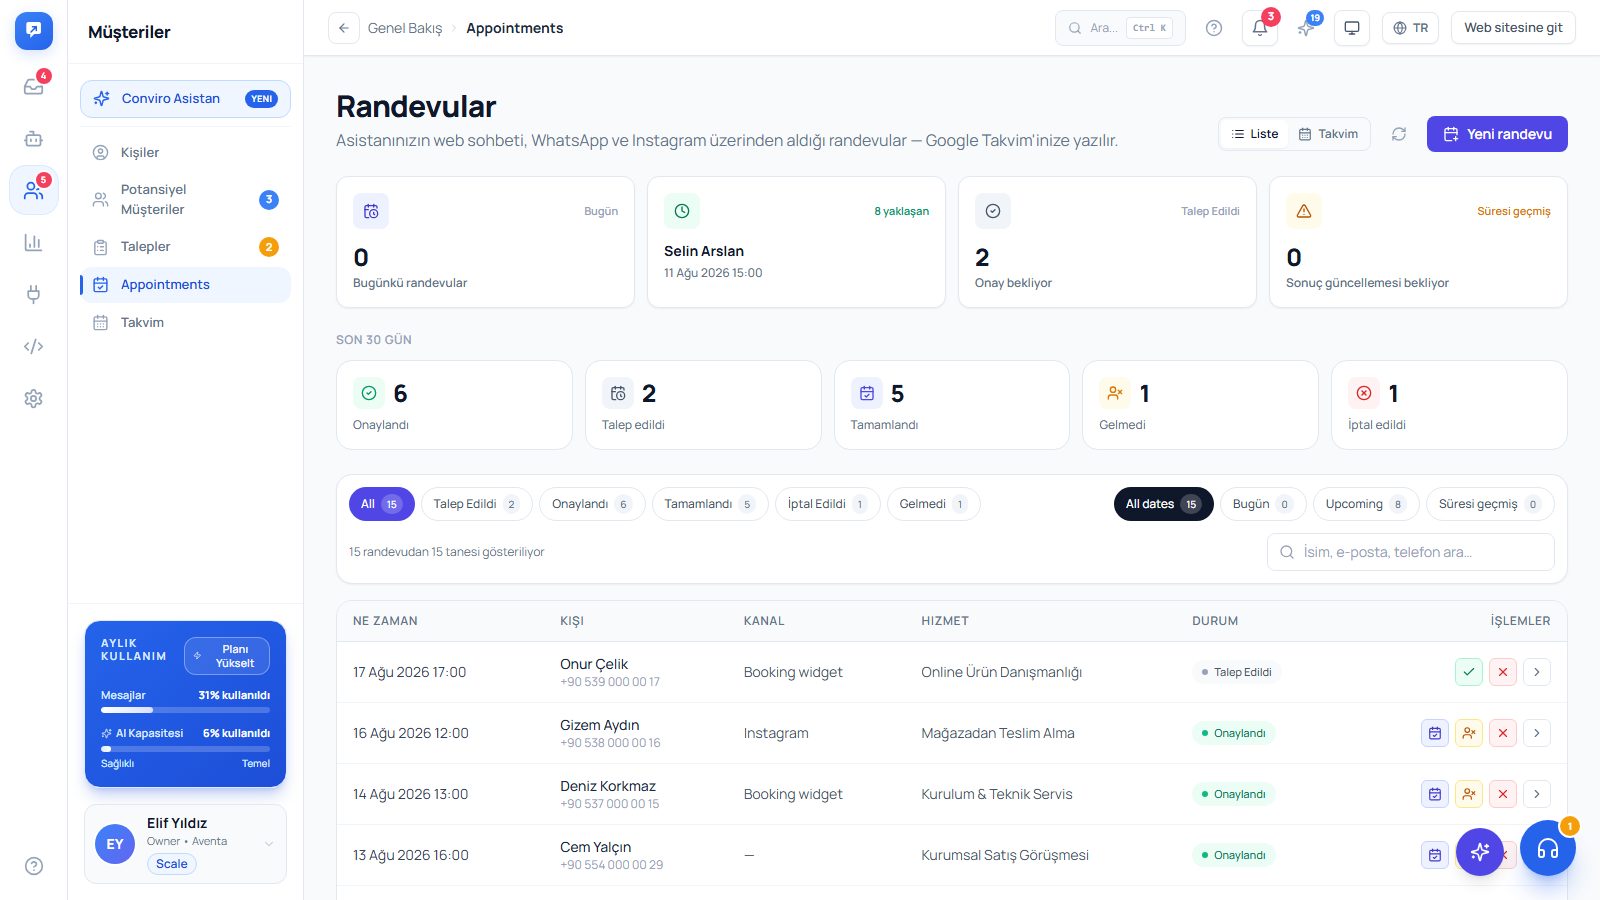Select the Onaylandı status filter tab

pyautogui.click(x=592, y=504)
